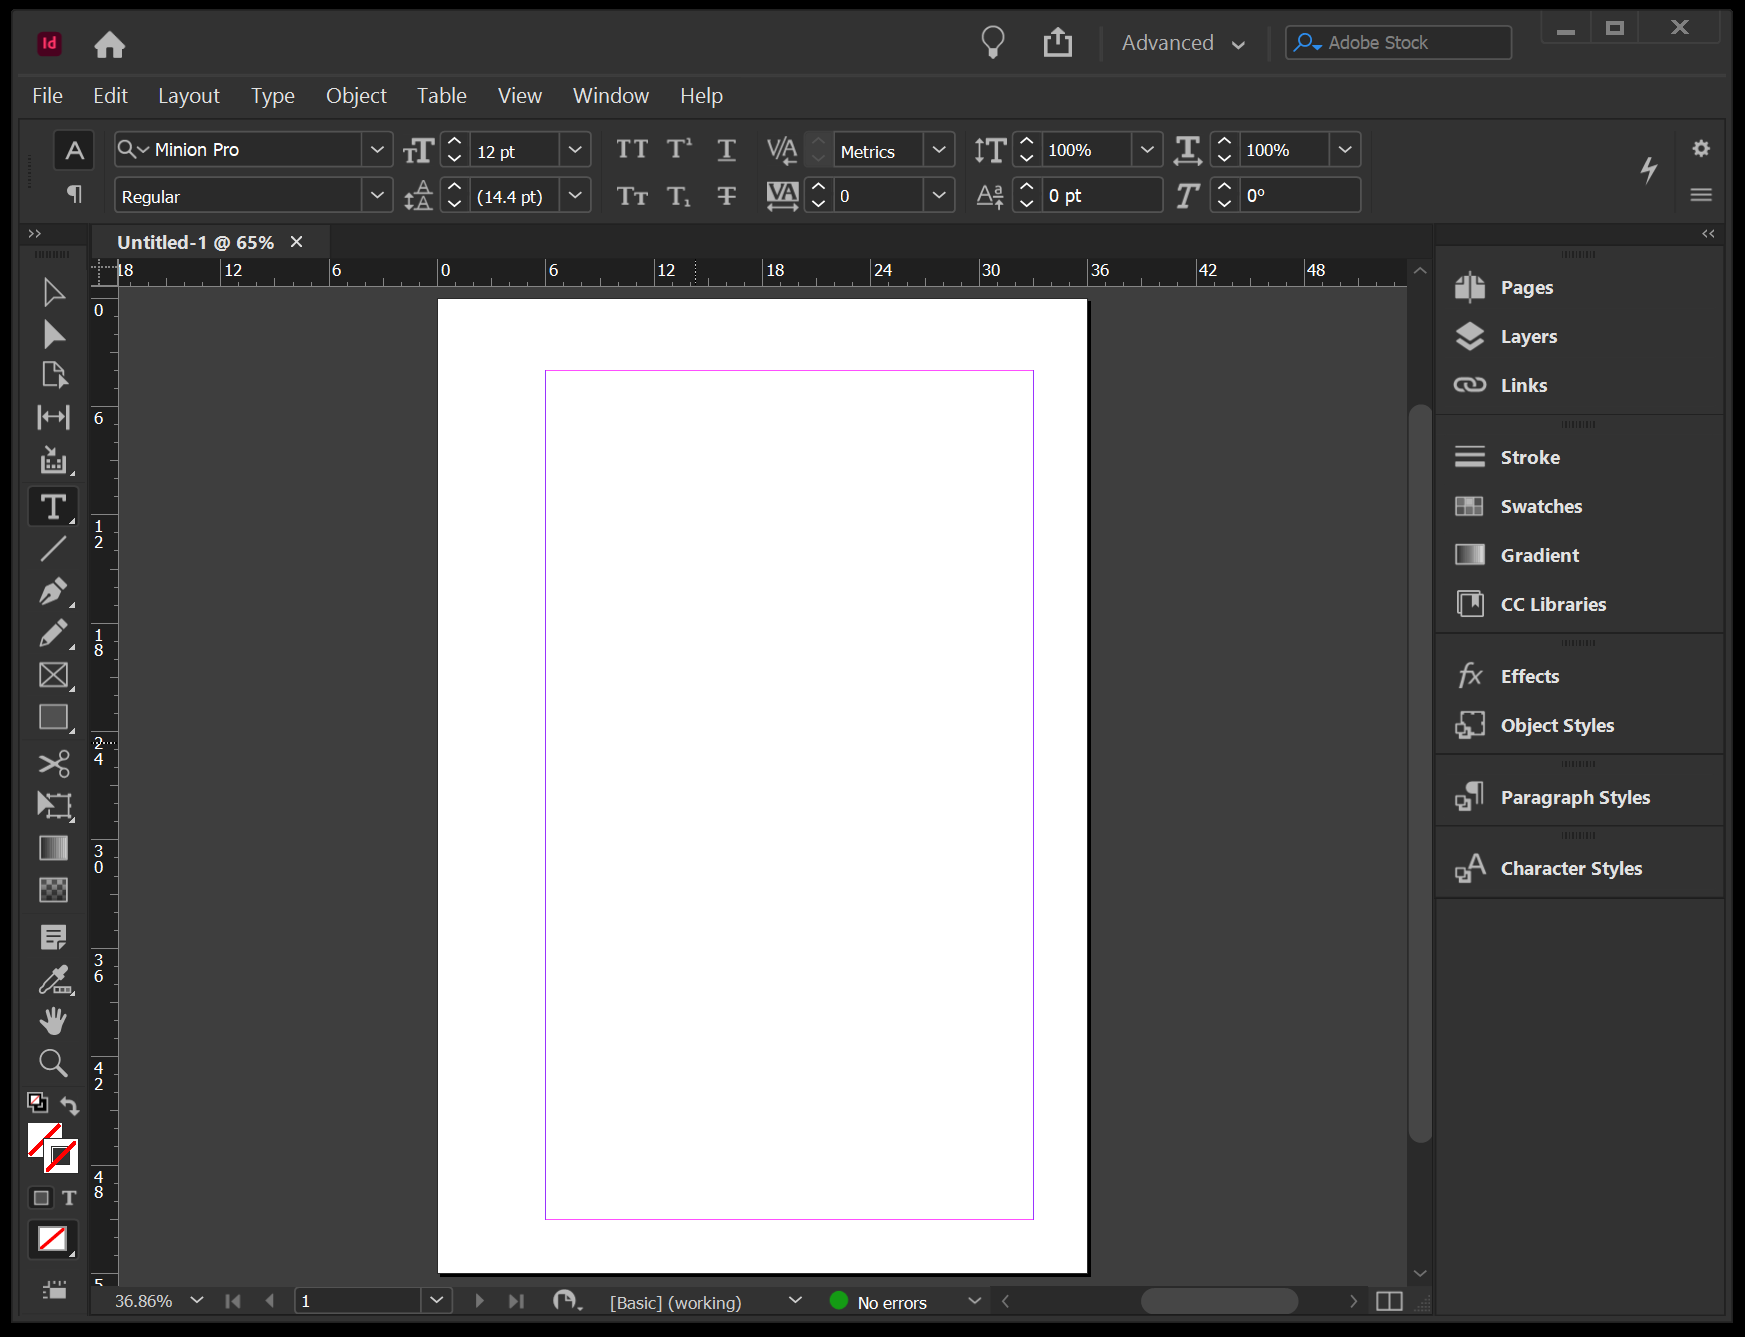Image resolution: width=1745 pixels, height=1337 pixels.
Task: Open the kerning method dropdown
Action: tap(938, 149)
